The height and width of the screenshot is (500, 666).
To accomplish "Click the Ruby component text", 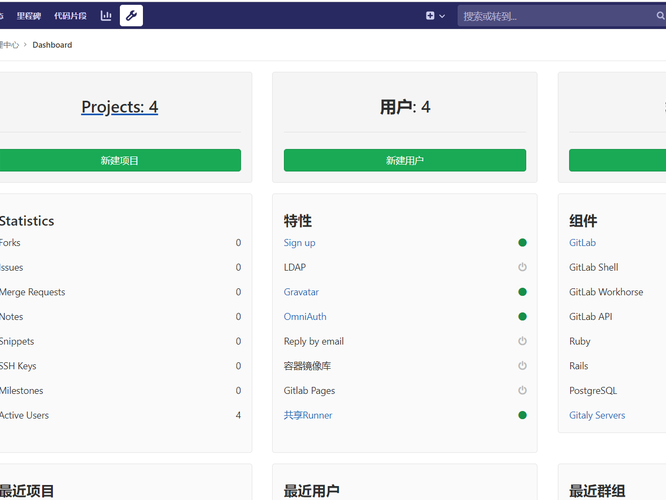I will coord(580,342).
